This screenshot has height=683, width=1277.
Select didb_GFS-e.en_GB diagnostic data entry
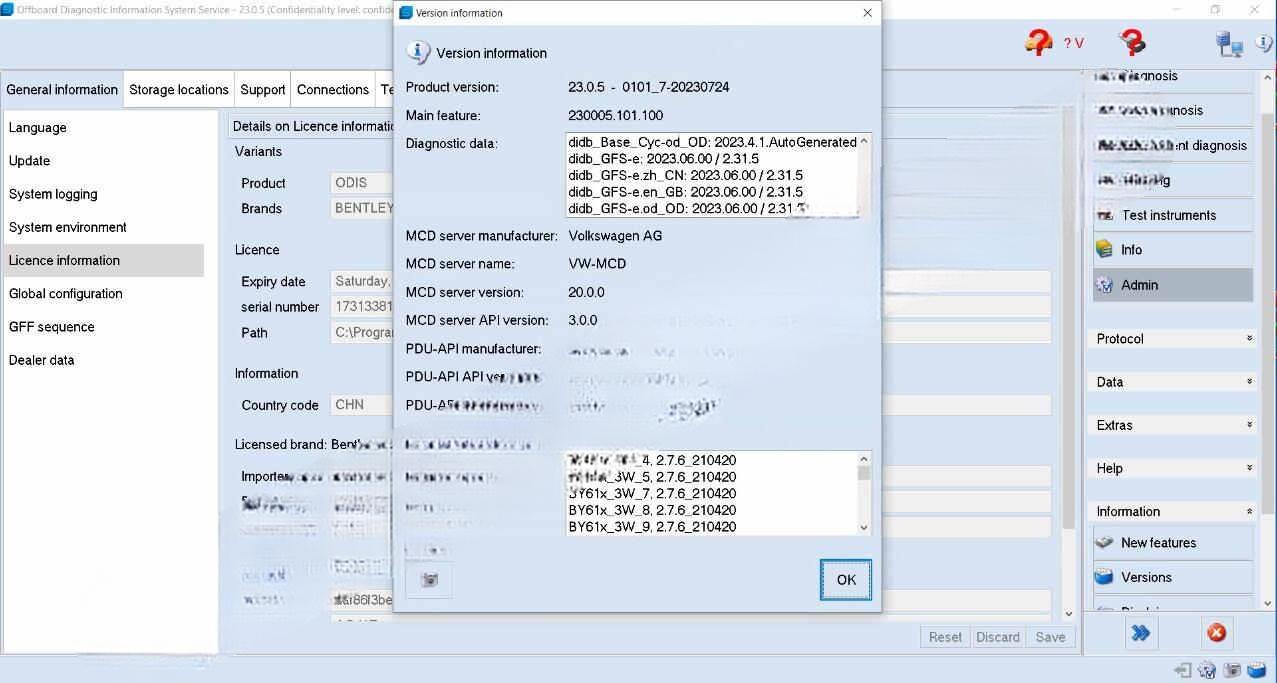click(x=685, y=192)
